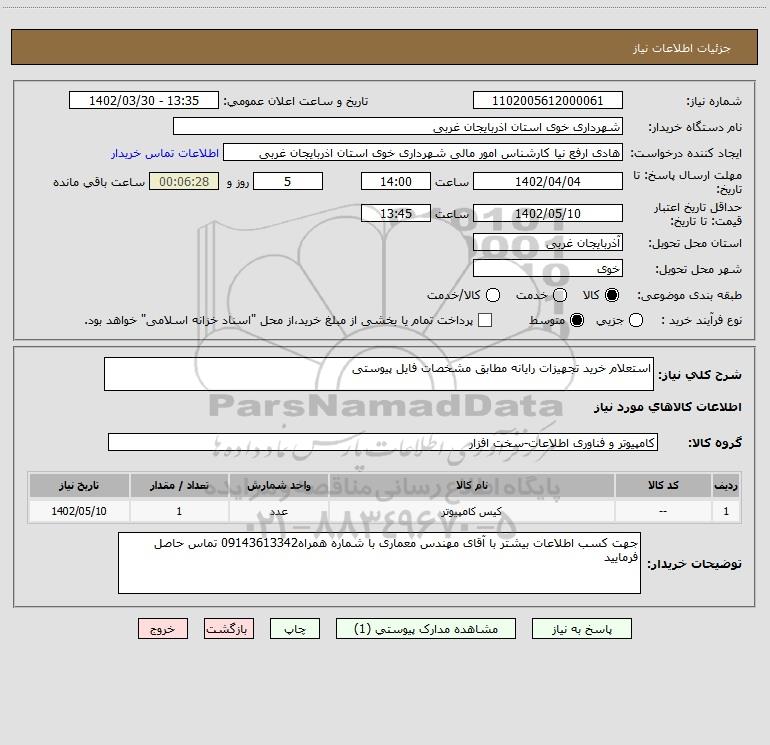The width and height of the screenshot is (770, 745).
Task: Click the buyer organization name field
Action: point(398,126)
